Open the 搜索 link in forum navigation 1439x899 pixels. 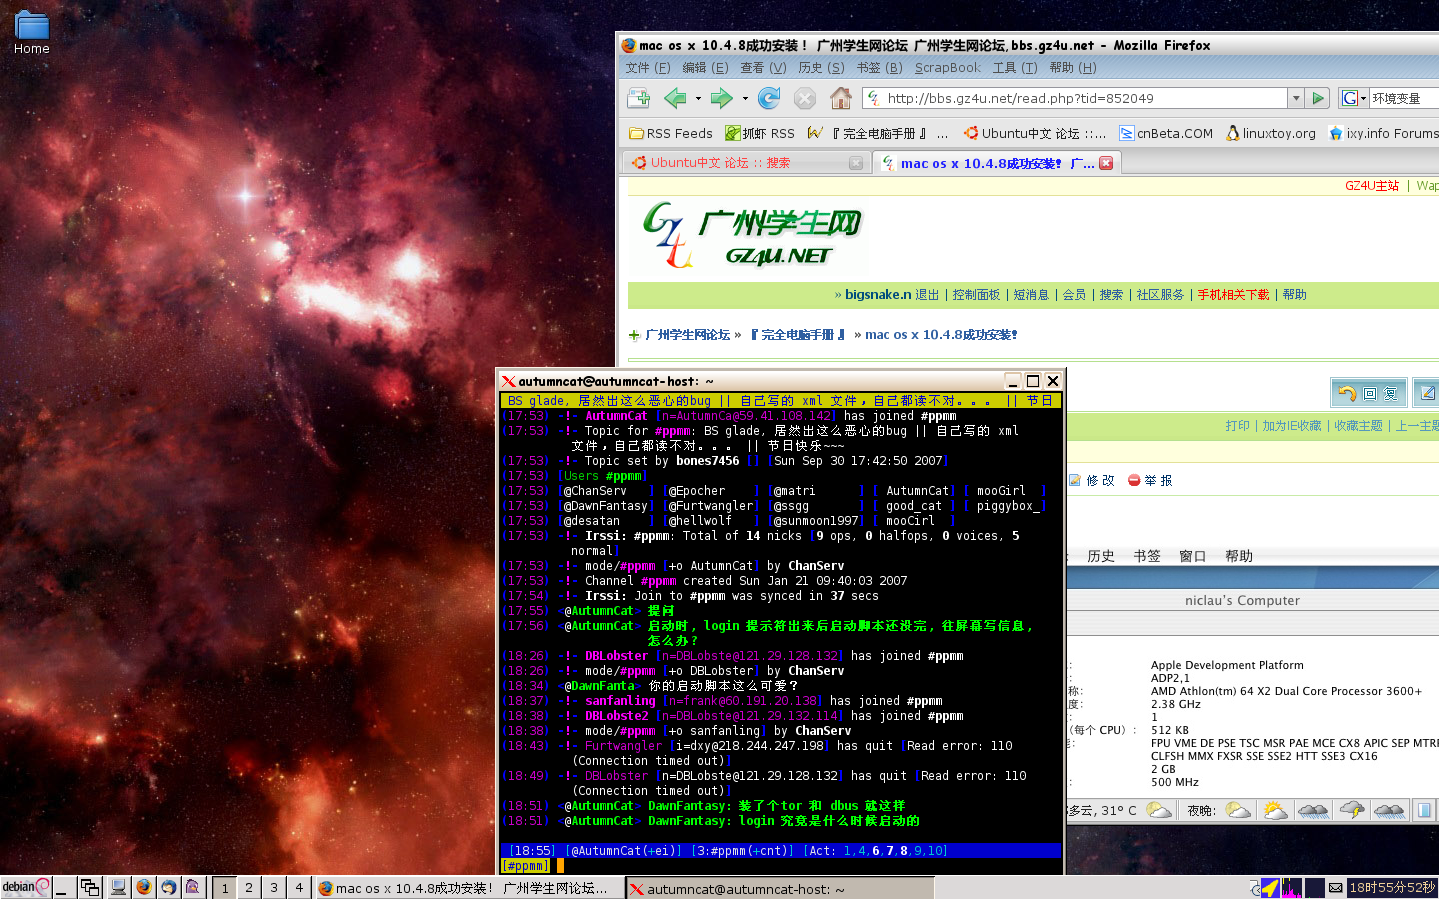coord(1111,295)
